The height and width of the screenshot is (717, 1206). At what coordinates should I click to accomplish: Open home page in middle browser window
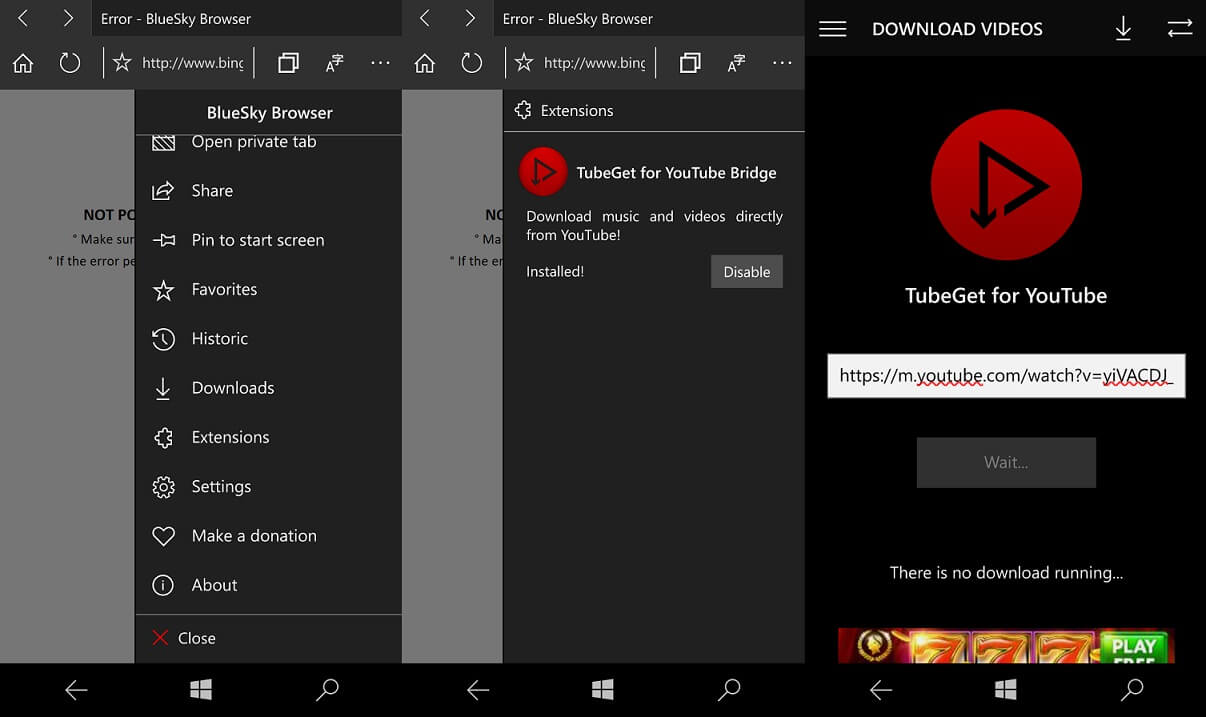[425, 63]
